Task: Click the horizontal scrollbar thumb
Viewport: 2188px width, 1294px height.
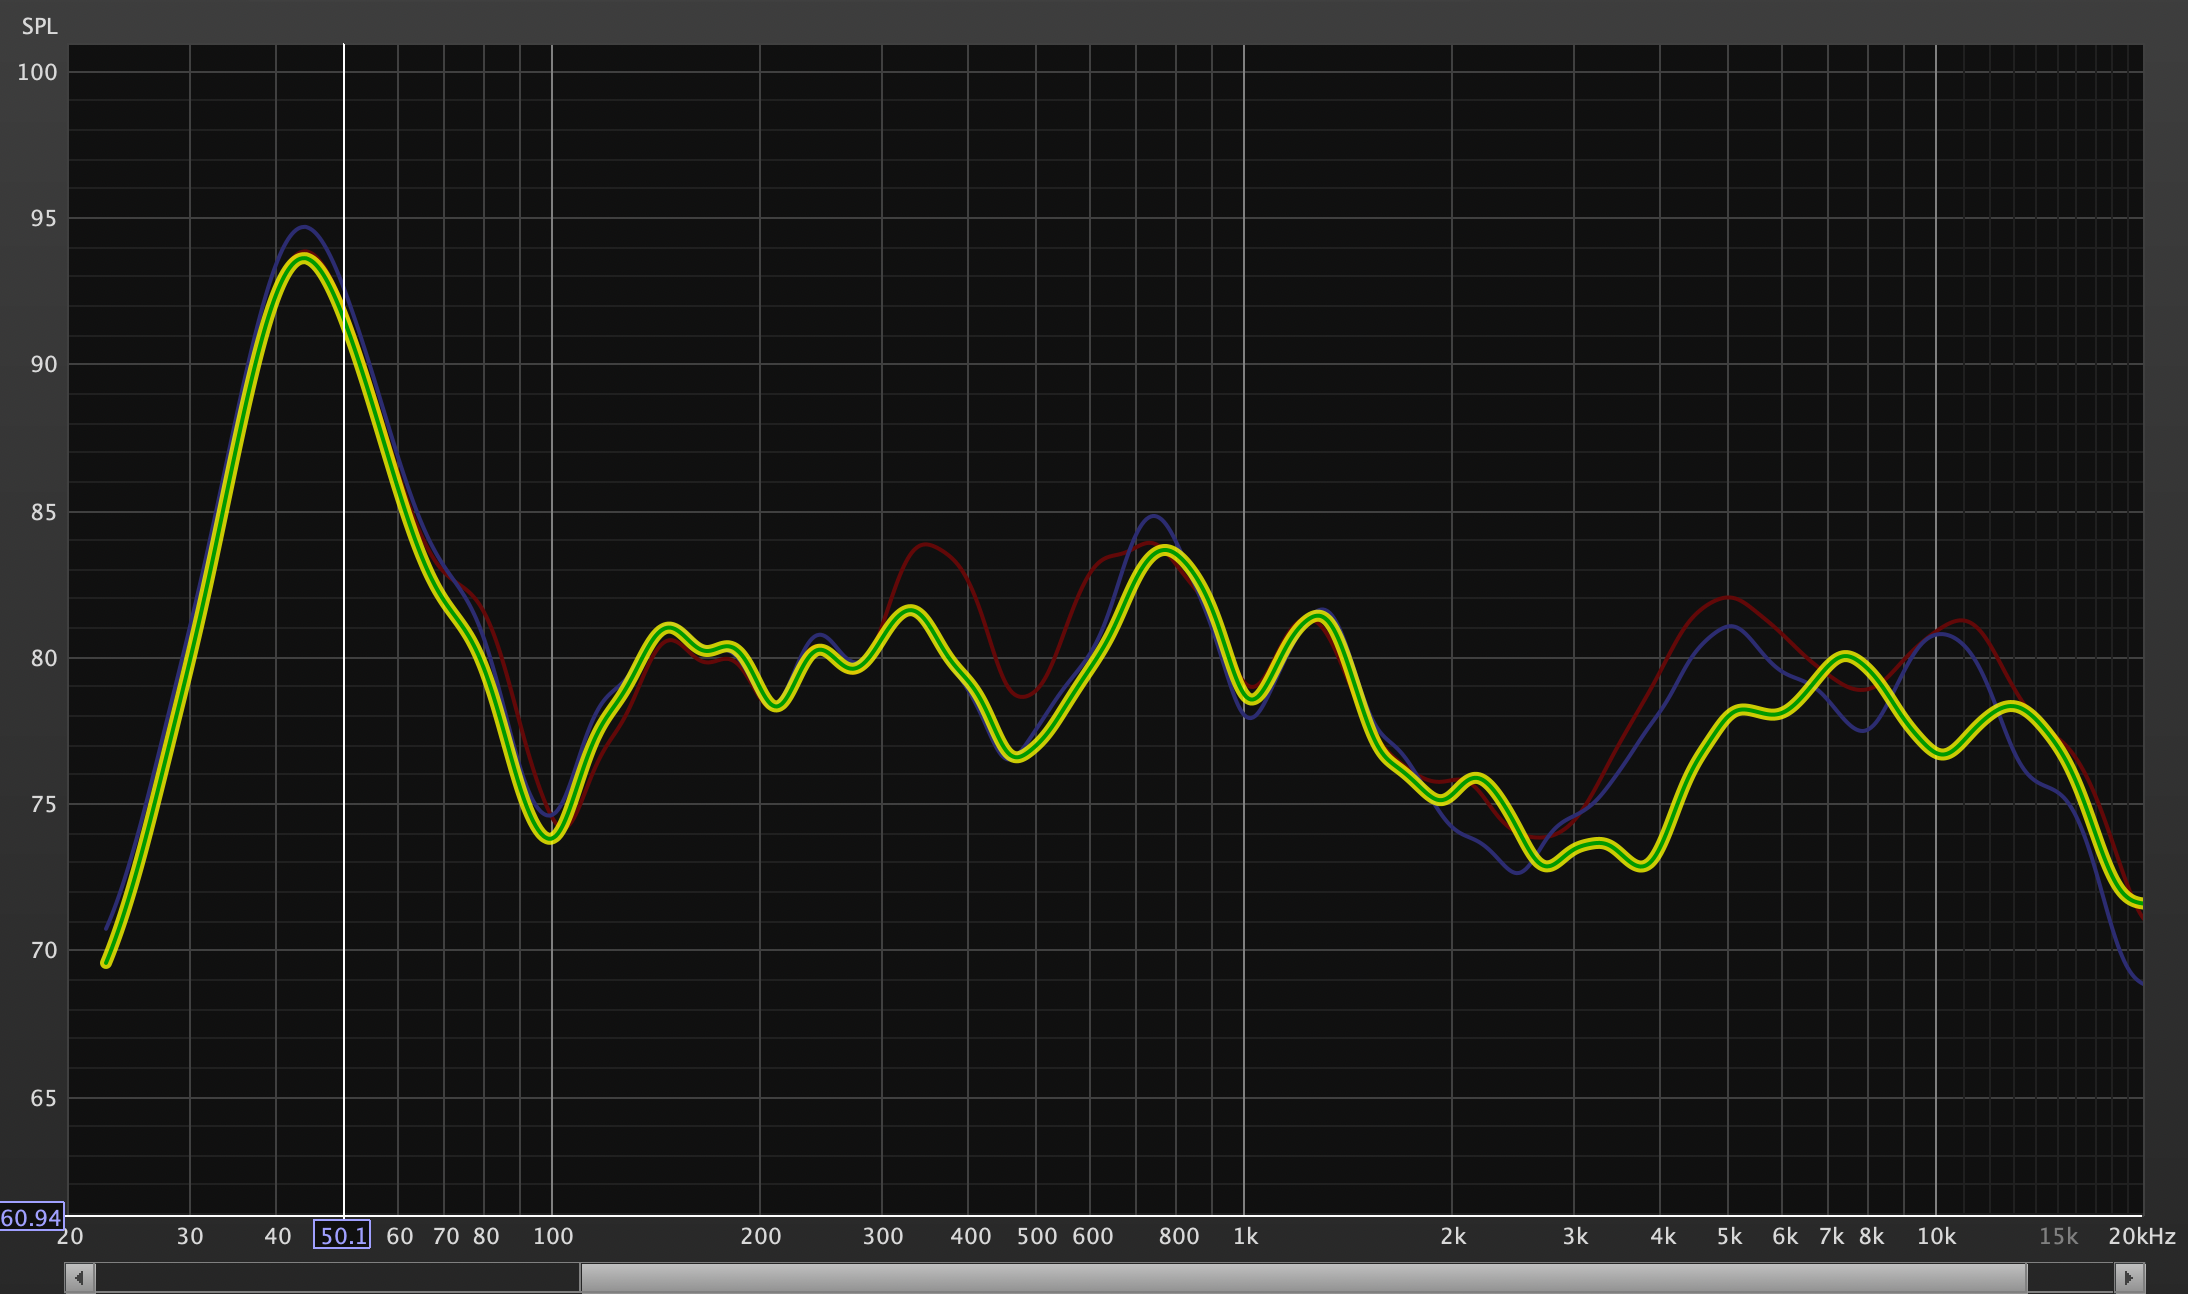Action: (1302, 1278)
